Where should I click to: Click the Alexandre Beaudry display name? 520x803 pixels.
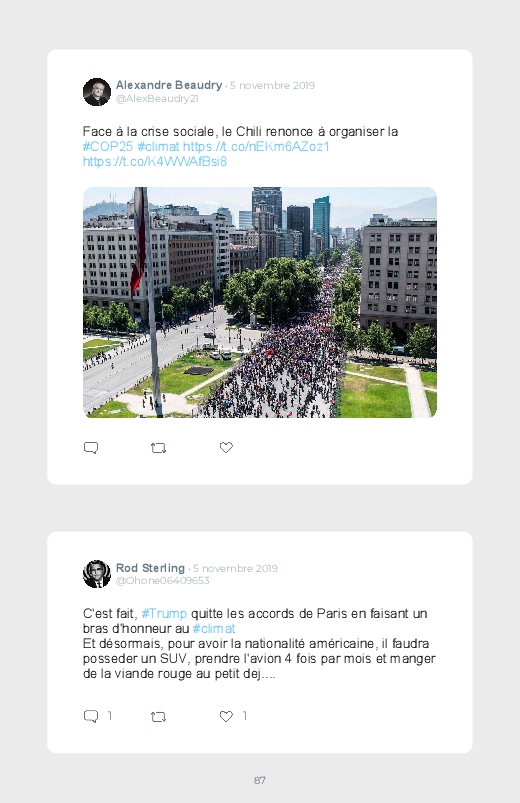coord(169,85)
